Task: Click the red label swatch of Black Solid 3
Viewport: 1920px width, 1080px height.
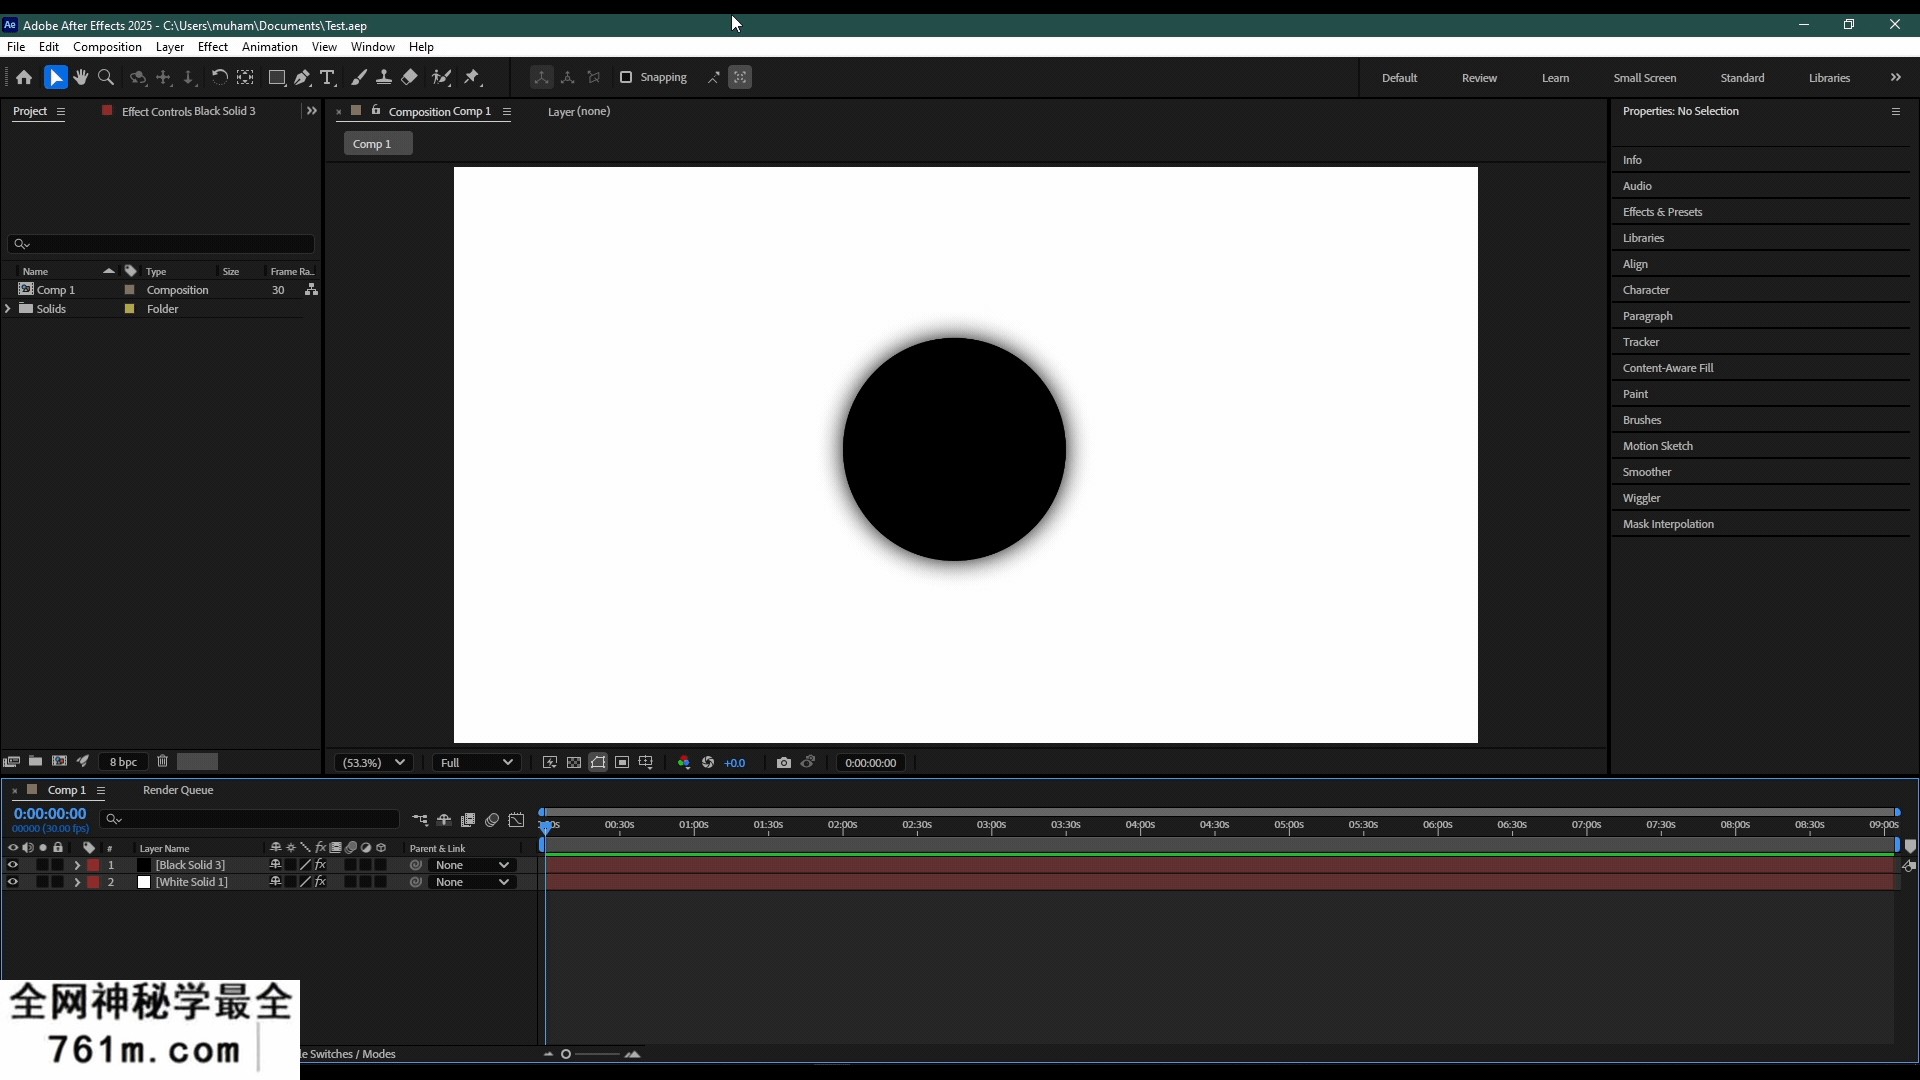Action: (93, 865)
